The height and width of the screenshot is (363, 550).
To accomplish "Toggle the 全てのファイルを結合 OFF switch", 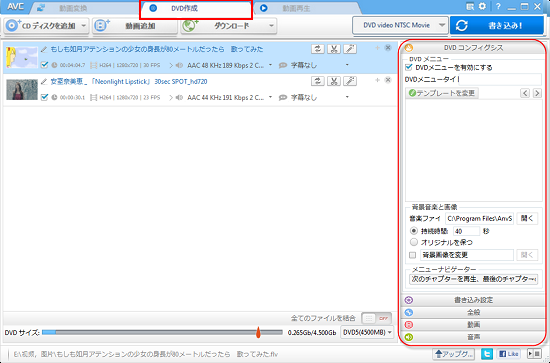I will pyautogui.click(x=376, y=318).
